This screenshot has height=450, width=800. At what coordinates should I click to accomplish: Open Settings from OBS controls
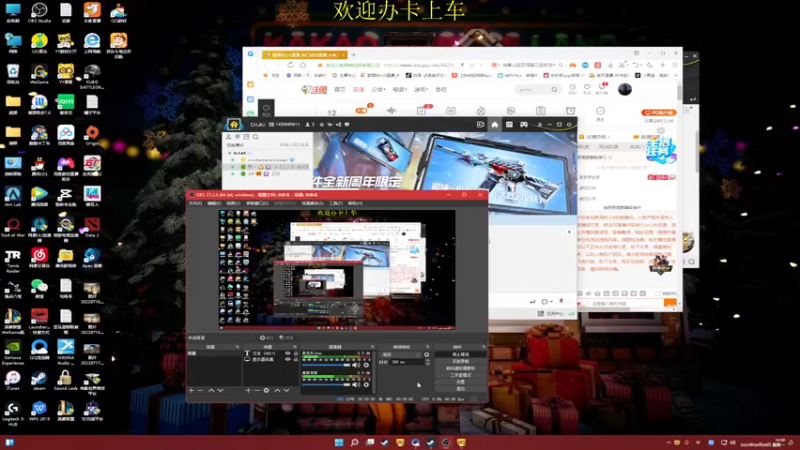pyautogui.click(x=461, y=382)
